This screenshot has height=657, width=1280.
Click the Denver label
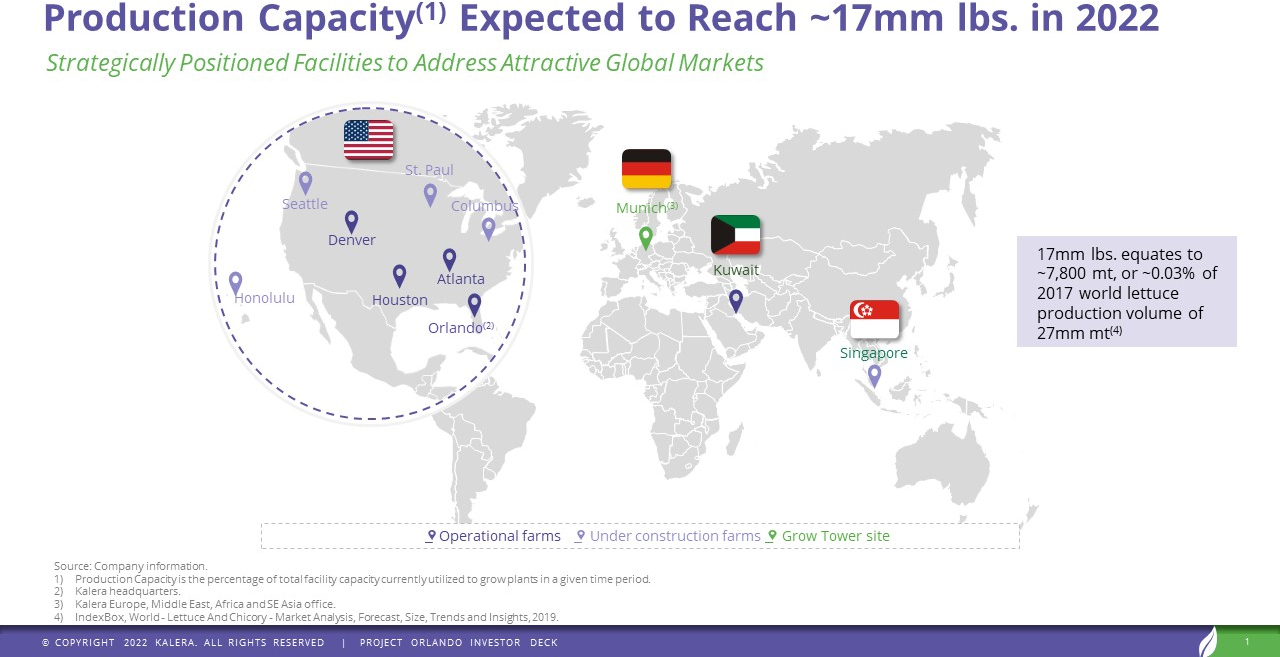352,240
